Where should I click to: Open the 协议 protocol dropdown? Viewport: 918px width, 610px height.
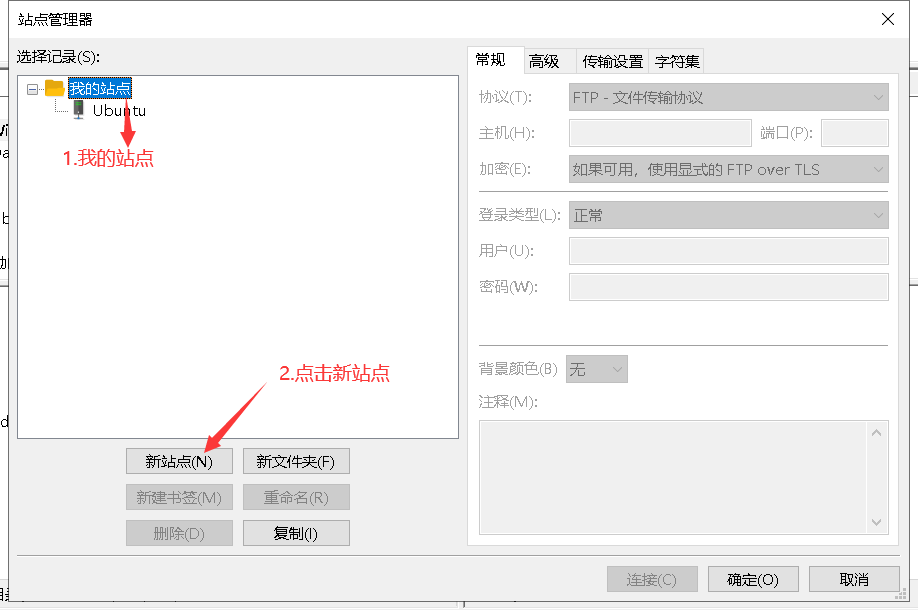tap(728, 97)
